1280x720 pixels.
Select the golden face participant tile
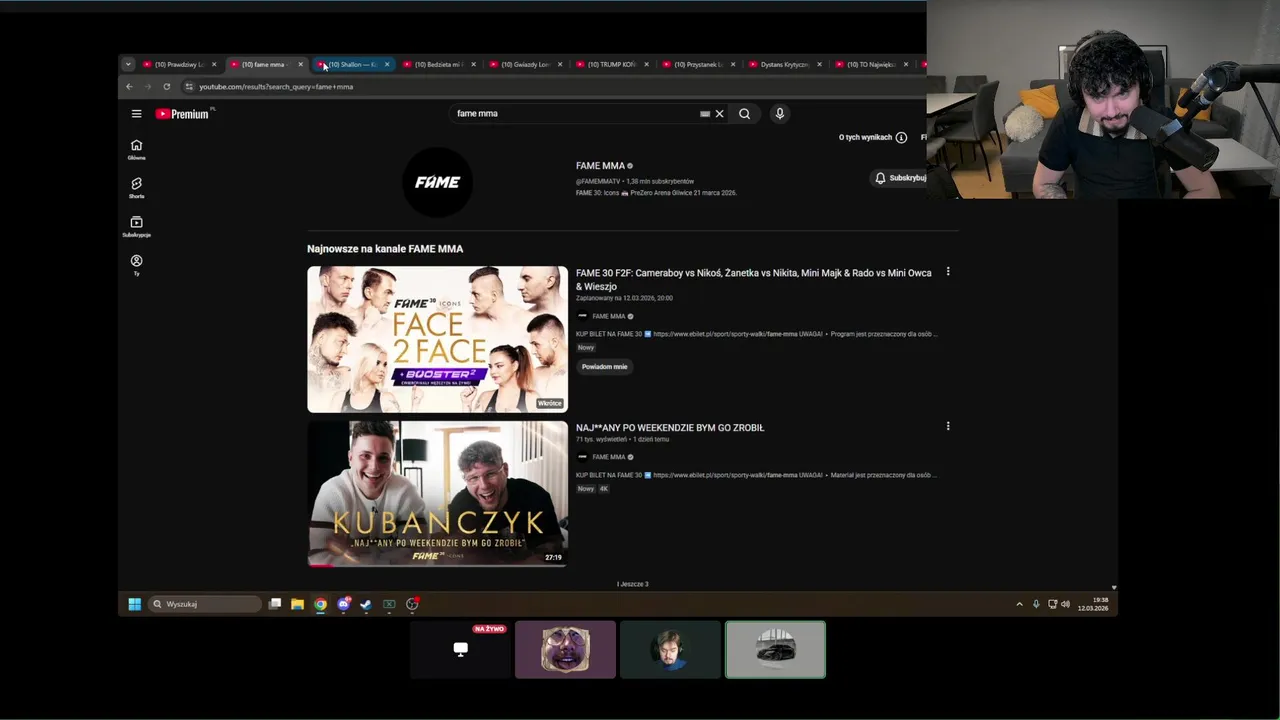[x=565, y=649]
